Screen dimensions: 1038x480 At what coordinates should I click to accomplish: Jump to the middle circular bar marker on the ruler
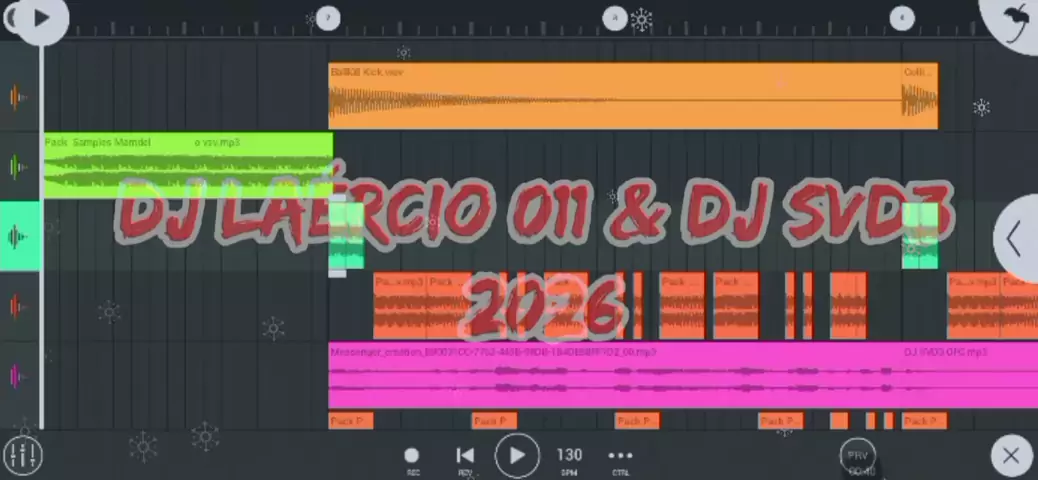point(615,18)
